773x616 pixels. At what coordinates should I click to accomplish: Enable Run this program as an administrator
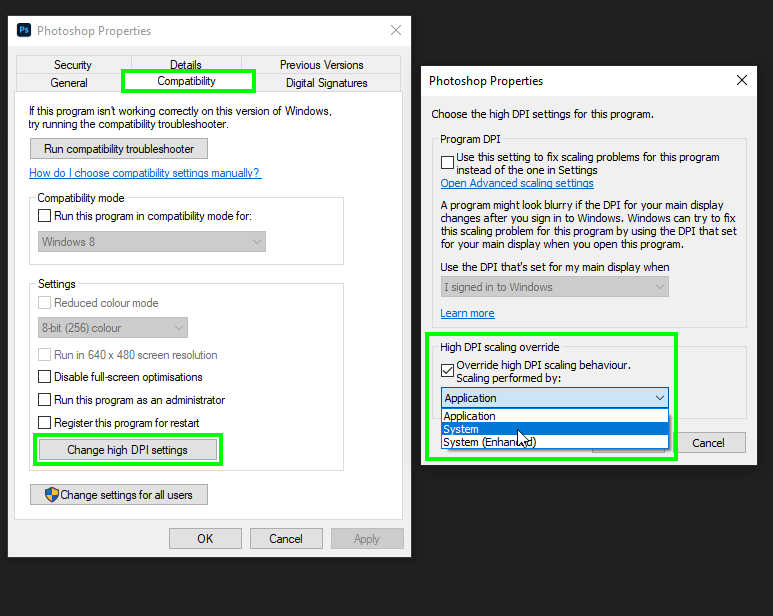tap(44, 400)
